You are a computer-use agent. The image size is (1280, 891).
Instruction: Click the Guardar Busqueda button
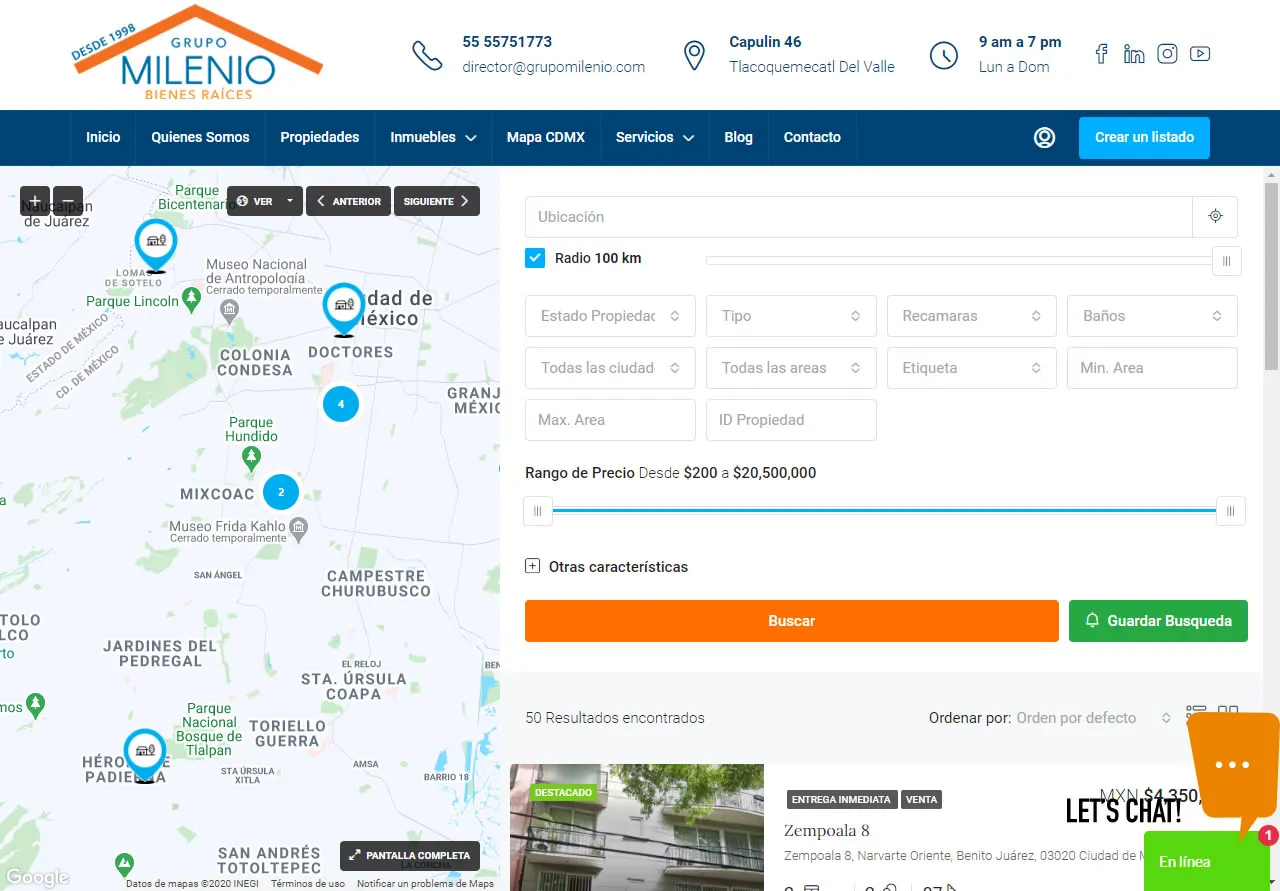point(1158,621)
